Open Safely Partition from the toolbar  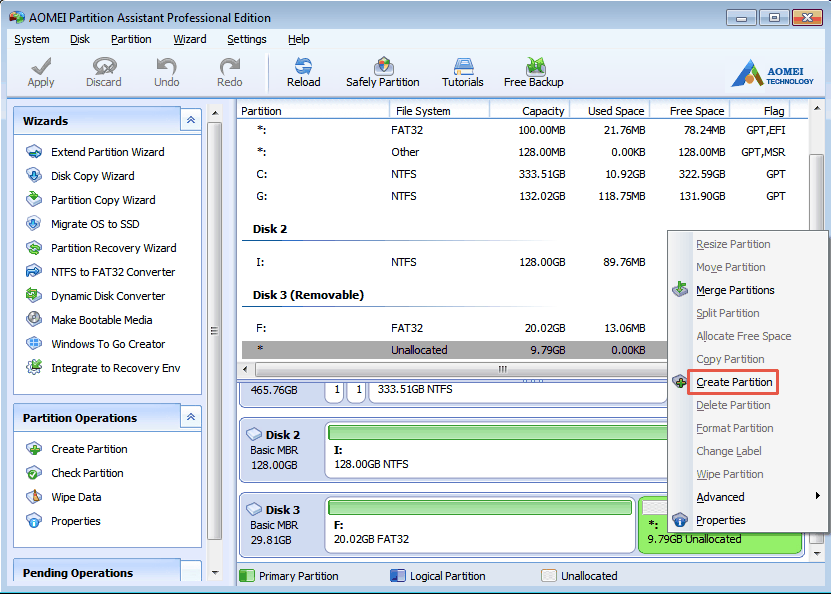[x=382, y=72]
